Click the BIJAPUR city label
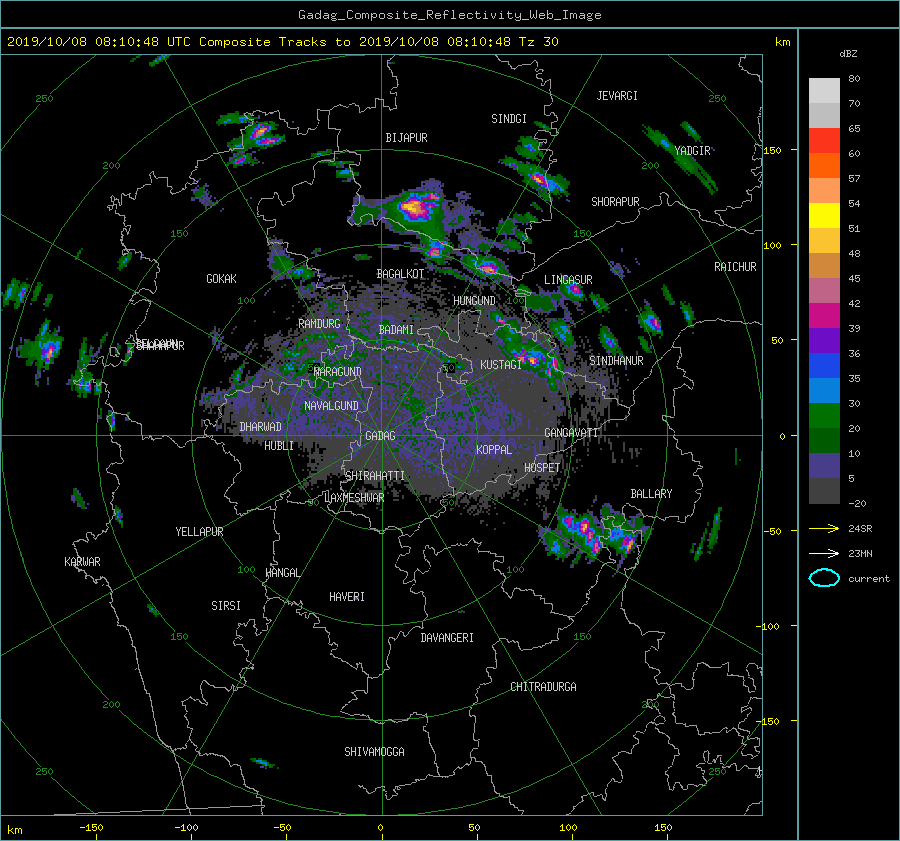Screen dimensions: 900x841 pyautogui.click(x=406, y=138)
